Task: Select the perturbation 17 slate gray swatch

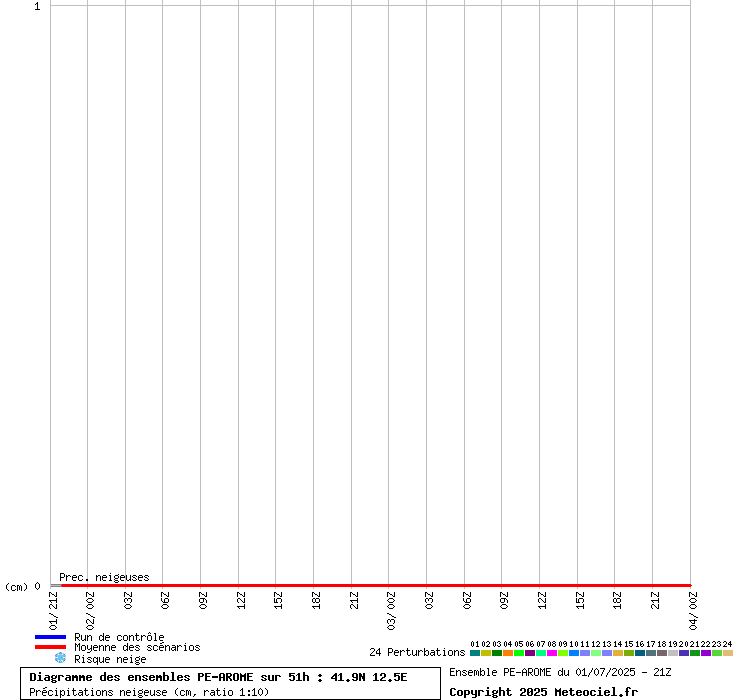Action: [651, 653]
